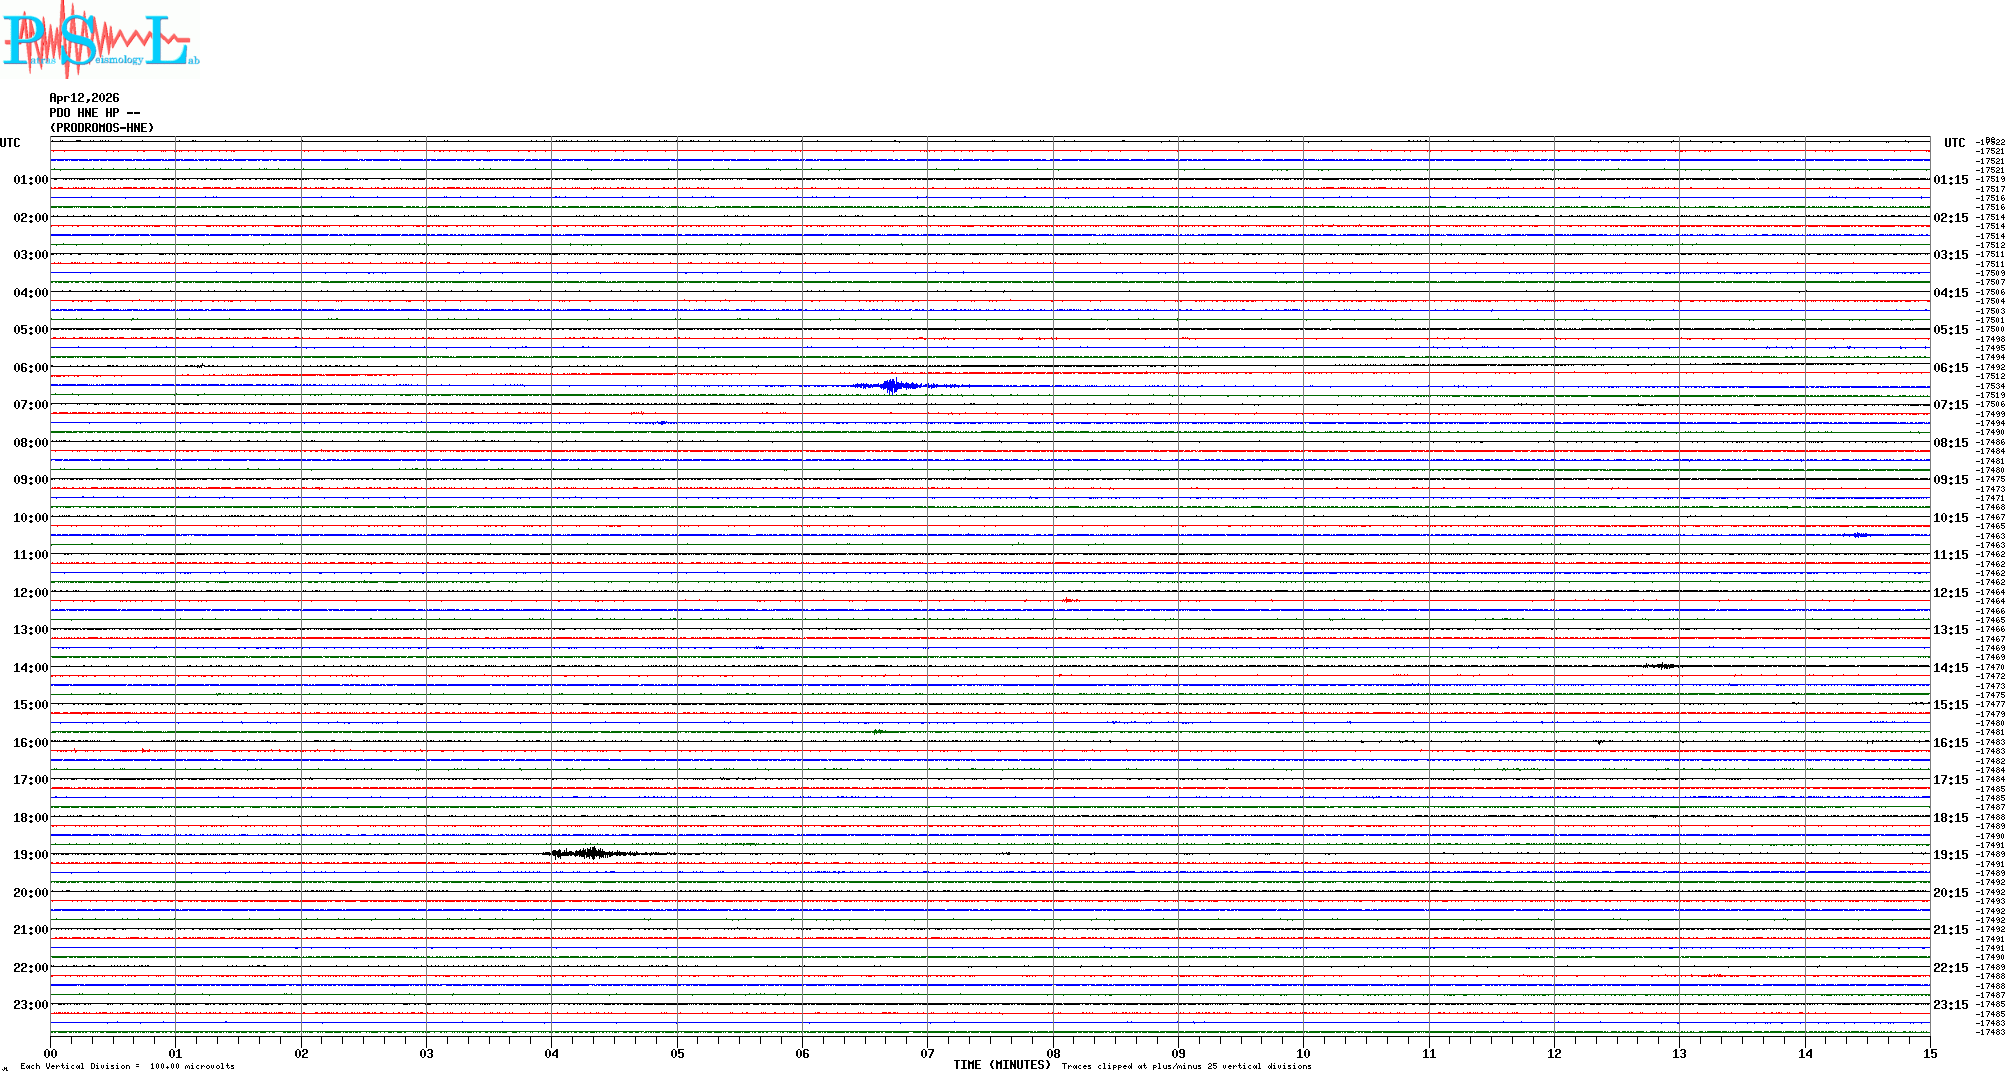Click the (PRODROMOS-HNE) station name label
The width and height of the screenshot is (2010, 1080).
102,128
